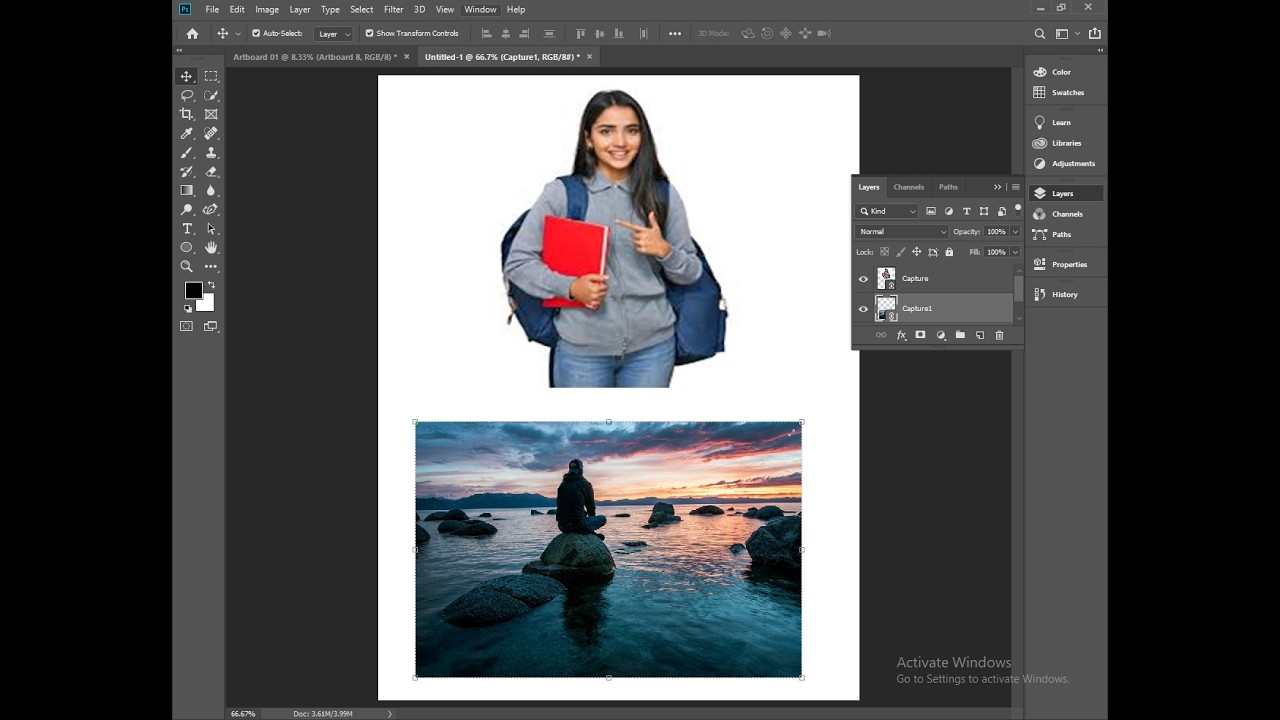Select the Lasso tool
Screen dimensions: 1280x720
click(x=187, y=95)
